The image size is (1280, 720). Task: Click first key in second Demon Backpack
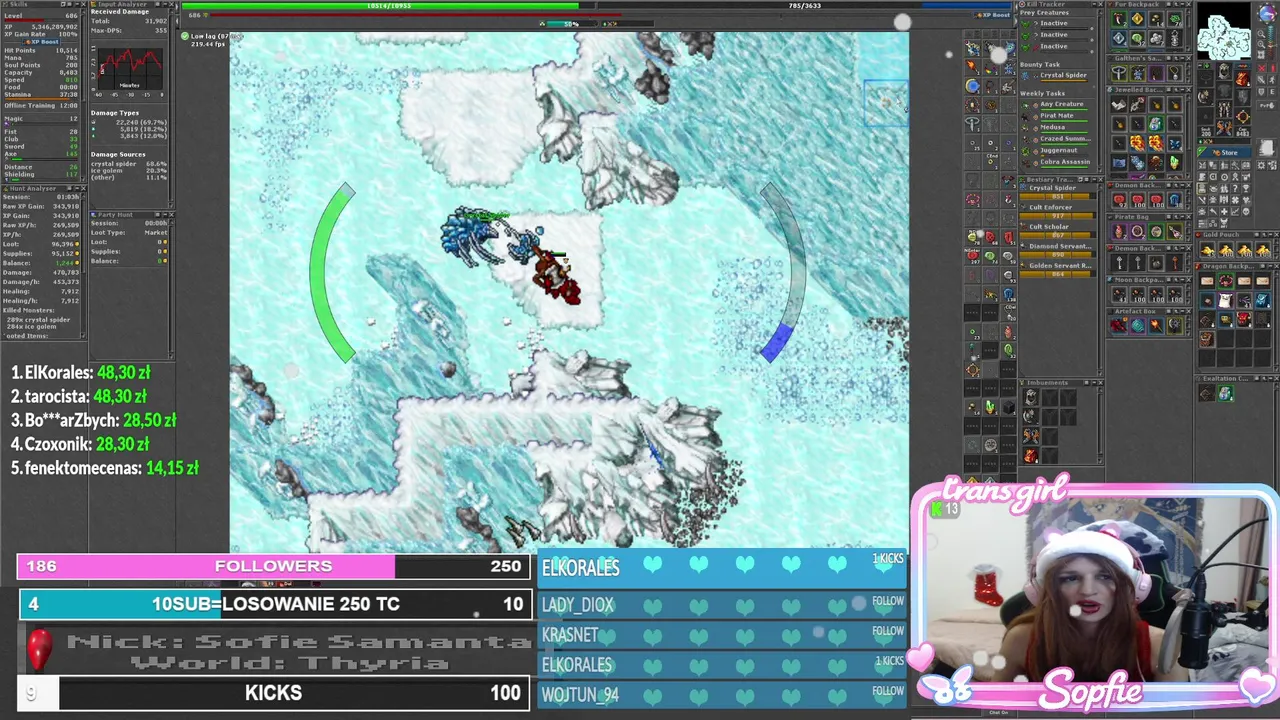click(x=1119, y=263)
